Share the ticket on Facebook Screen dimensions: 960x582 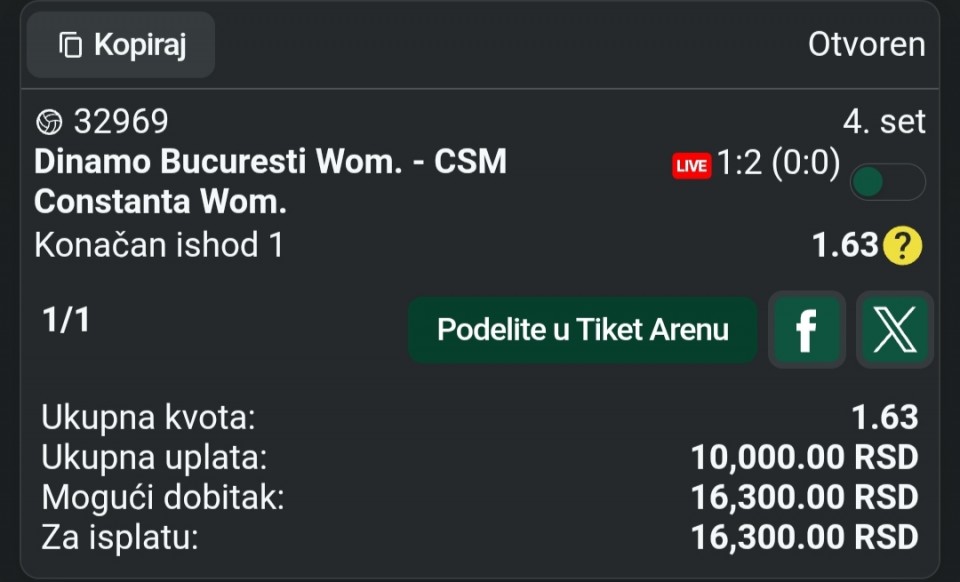tap(806, 329)
